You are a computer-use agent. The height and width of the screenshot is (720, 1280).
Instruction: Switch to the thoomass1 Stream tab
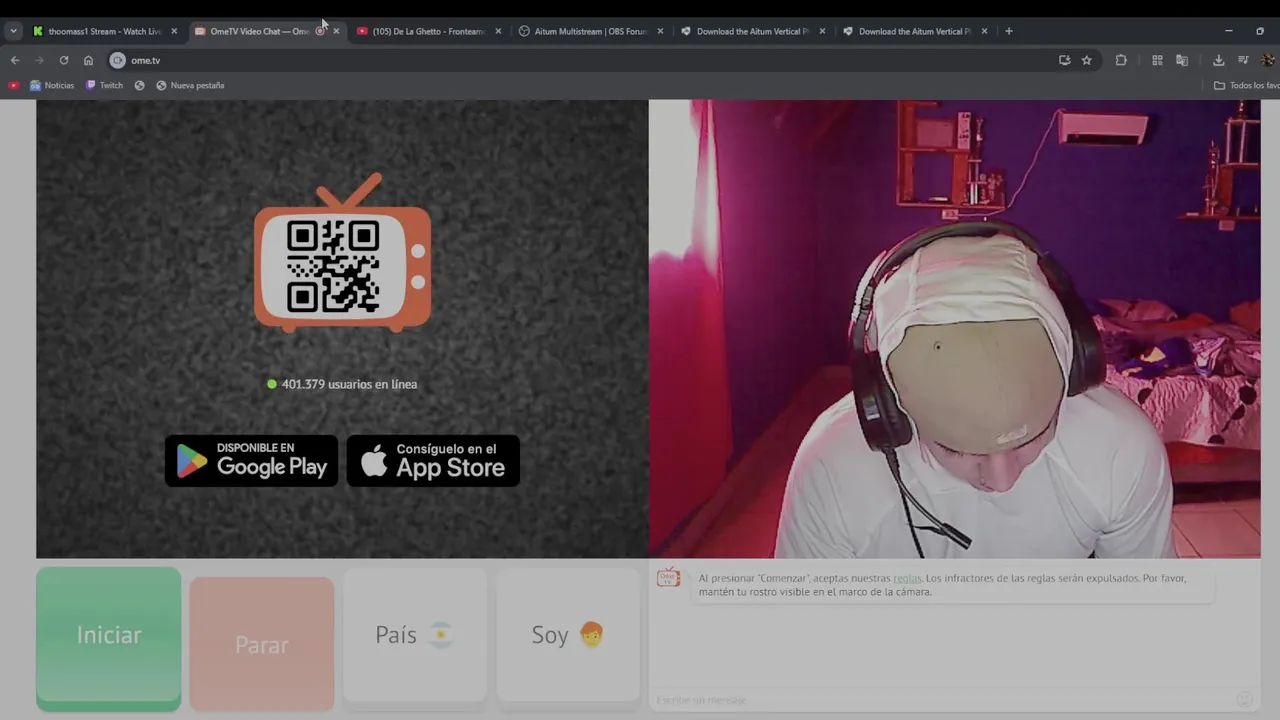(104, 31)
